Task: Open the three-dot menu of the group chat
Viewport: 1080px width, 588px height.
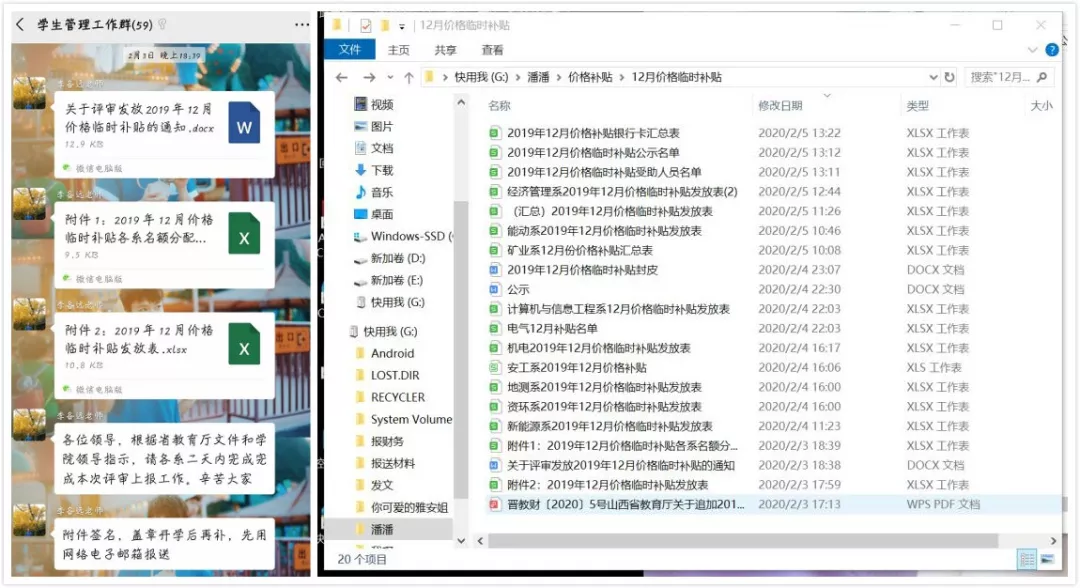Action: [302, 25]
